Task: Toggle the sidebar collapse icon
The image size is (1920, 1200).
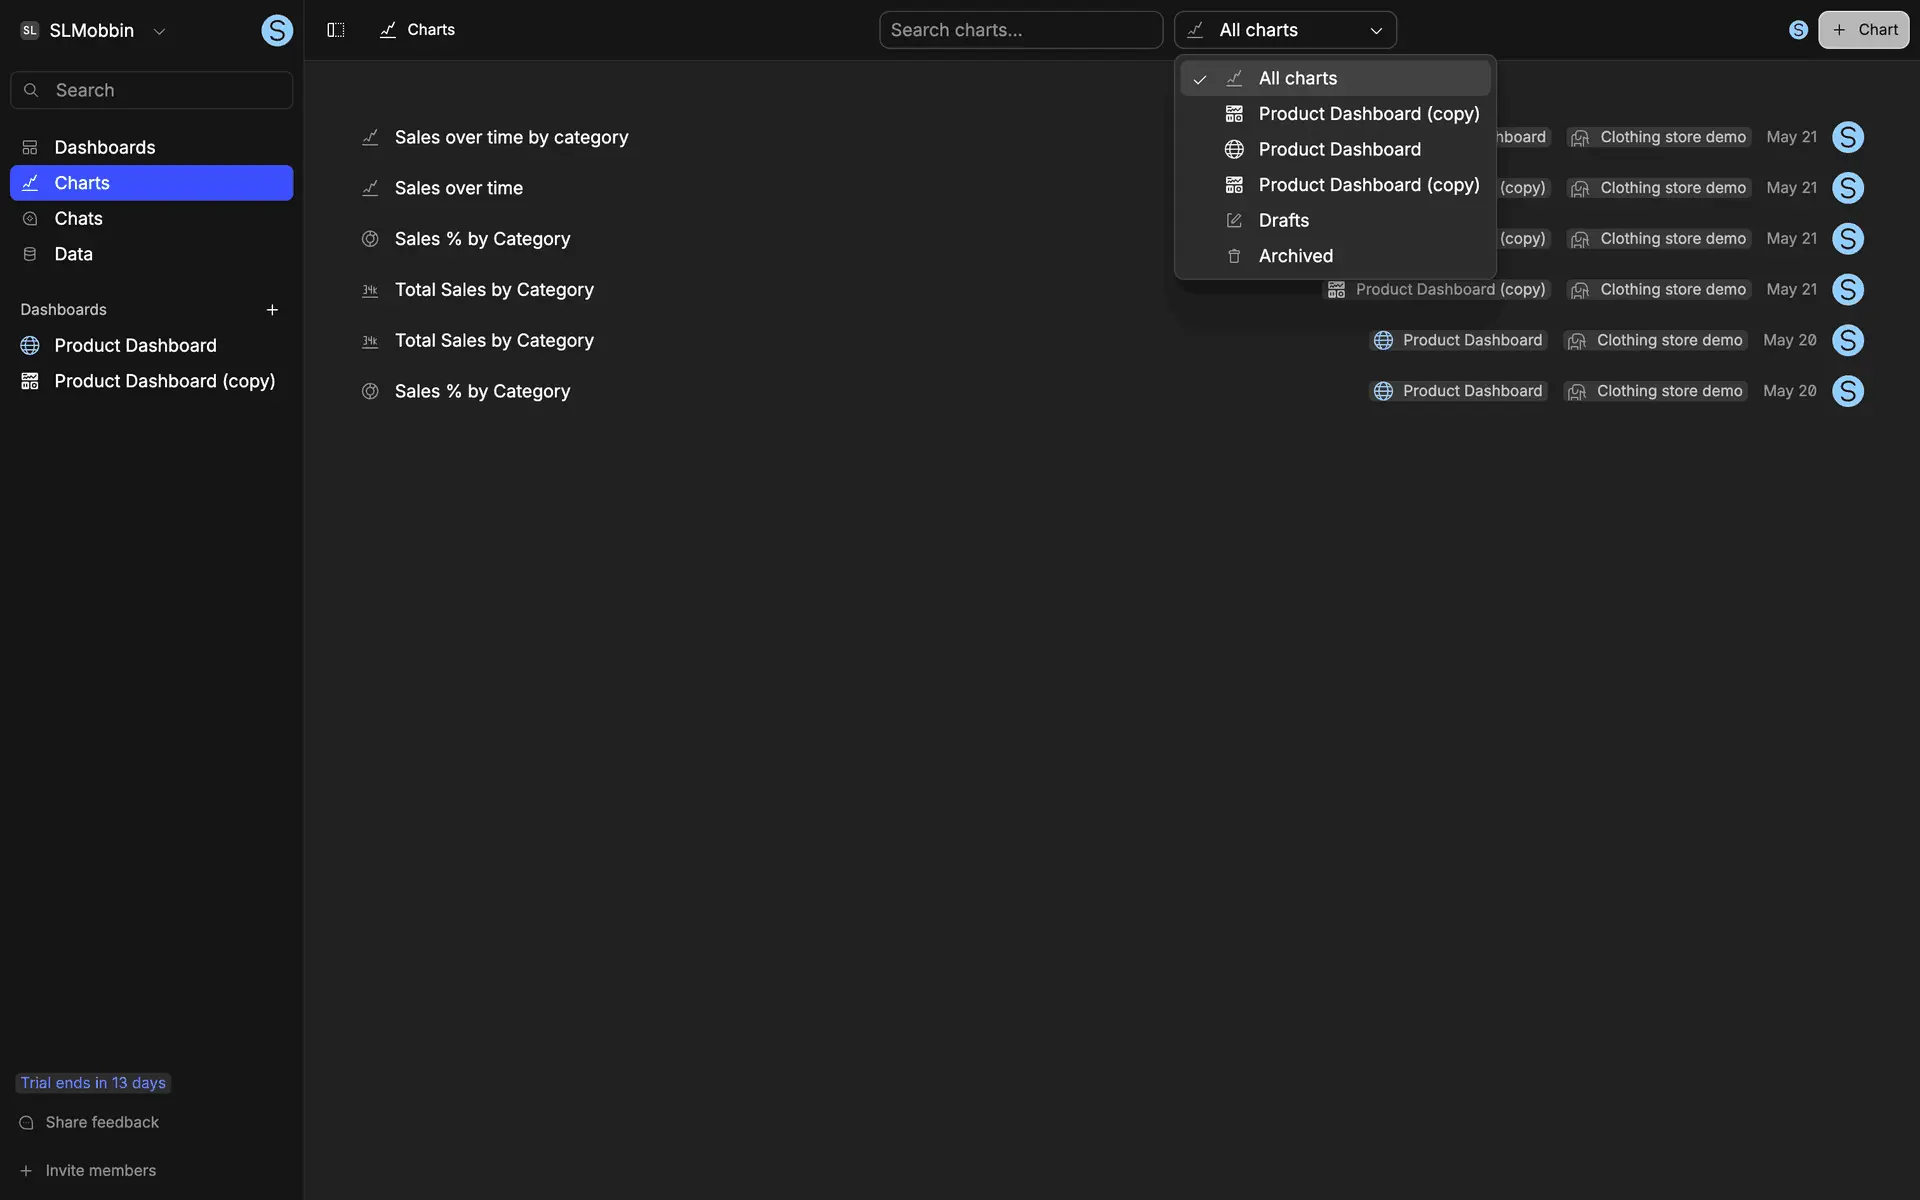Action: pos(336,30)
